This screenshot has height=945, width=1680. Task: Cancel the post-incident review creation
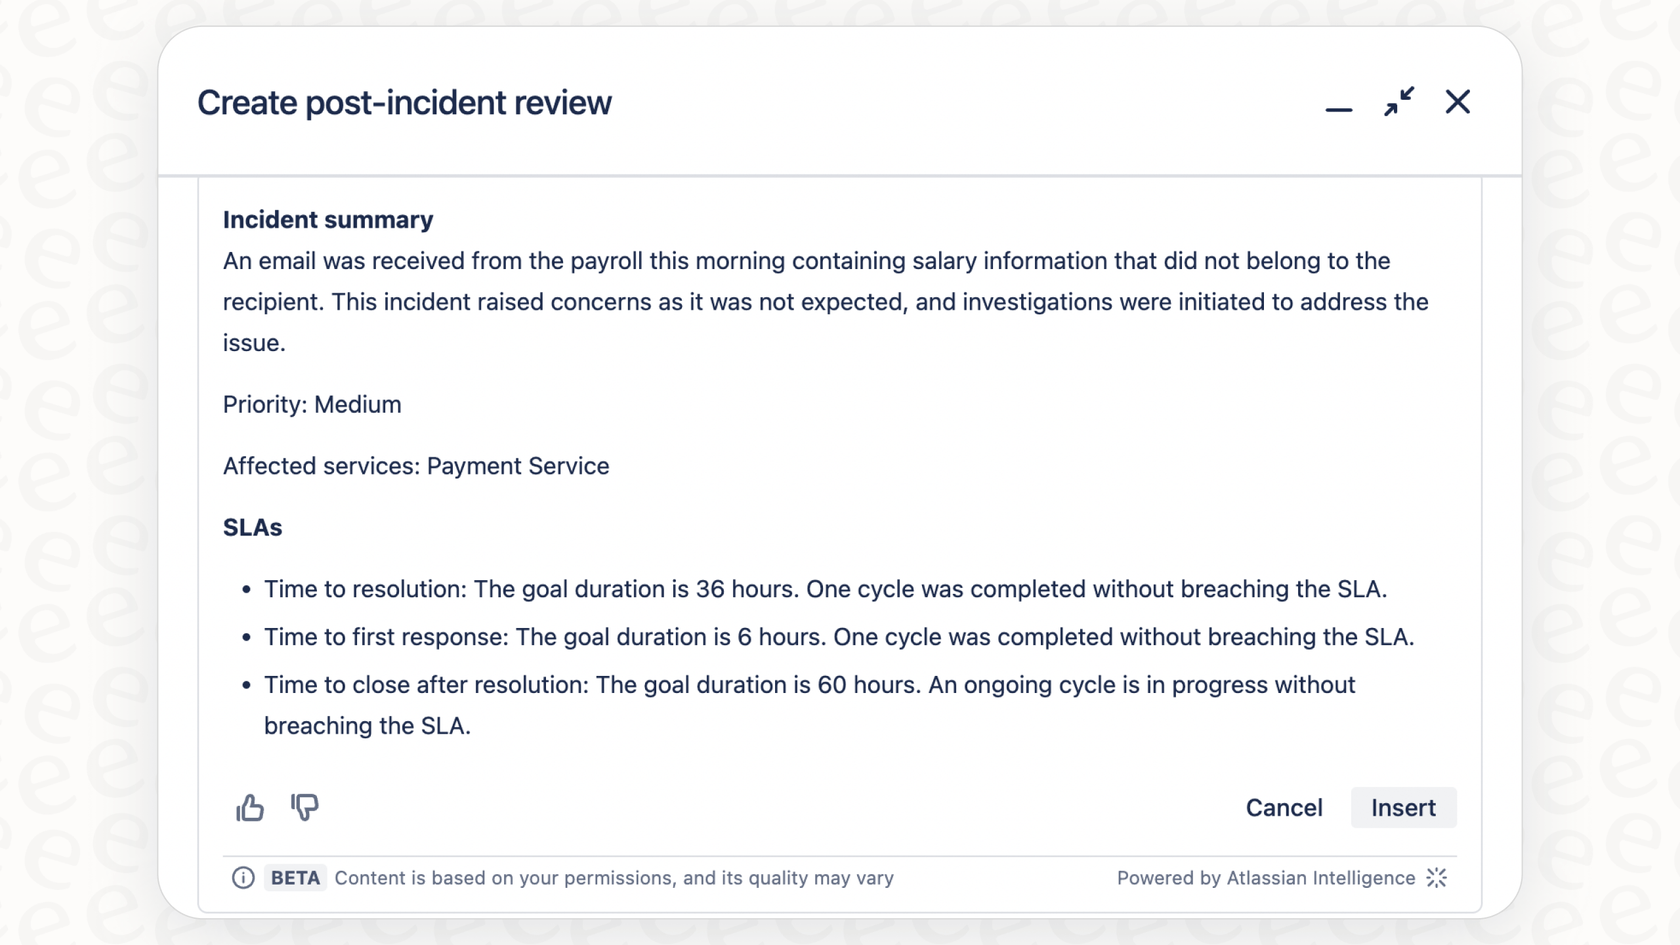pyautogui.click(x=1284, y=807)
